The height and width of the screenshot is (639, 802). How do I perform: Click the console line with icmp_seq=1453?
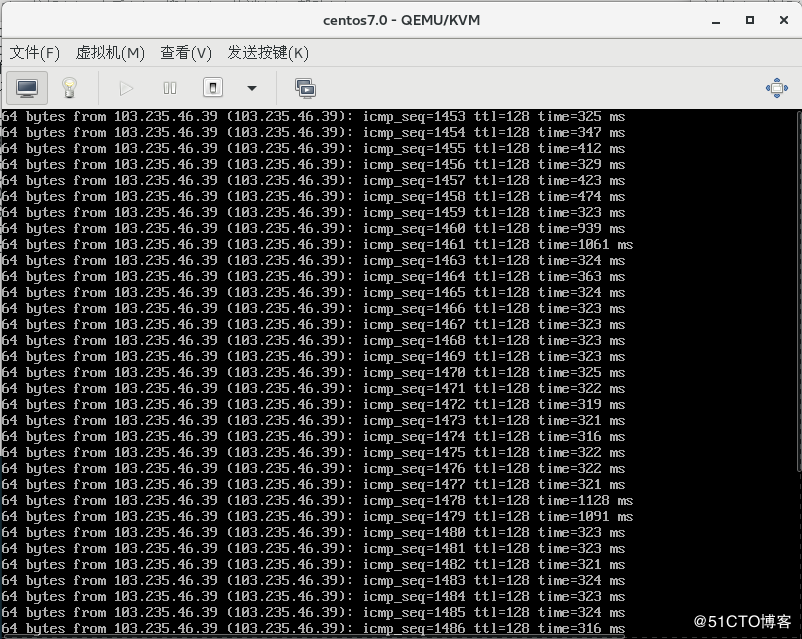(x=316, y=117)
